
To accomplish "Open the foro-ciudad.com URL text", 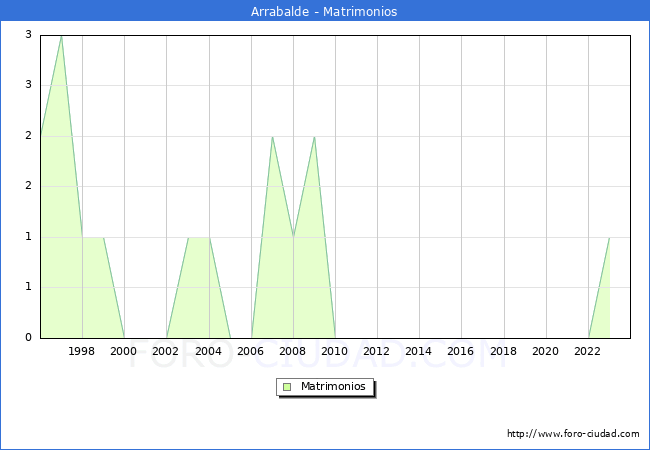I will tap(573, 434).
